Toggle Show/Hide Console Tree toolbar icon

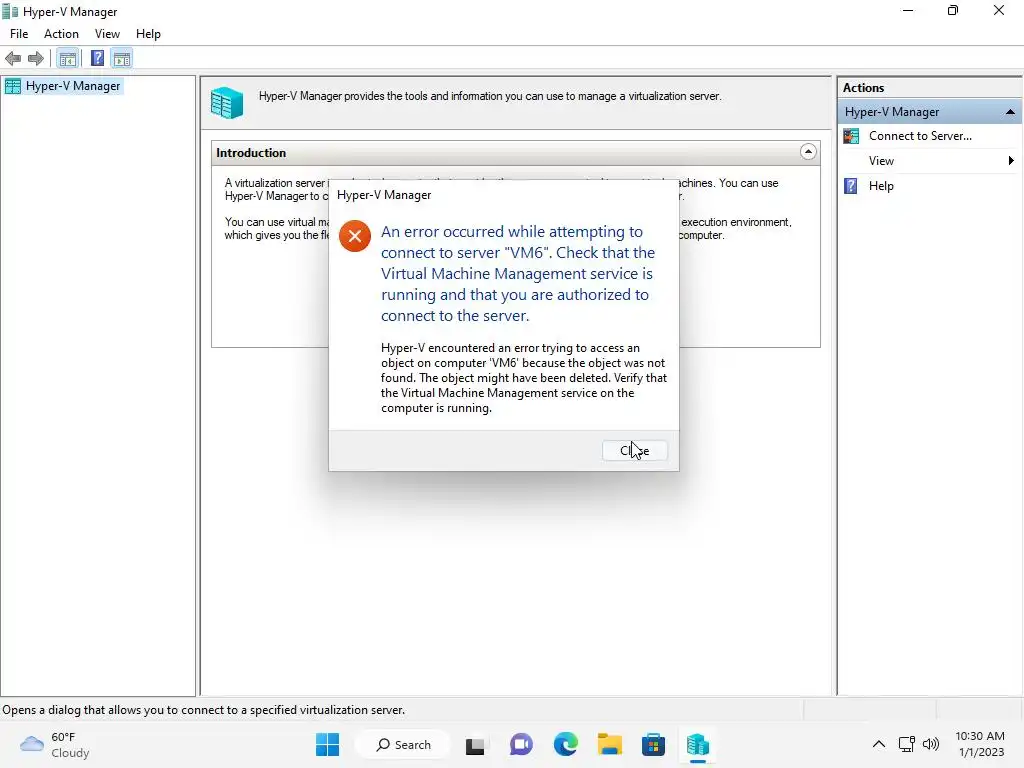pos(68,59)
